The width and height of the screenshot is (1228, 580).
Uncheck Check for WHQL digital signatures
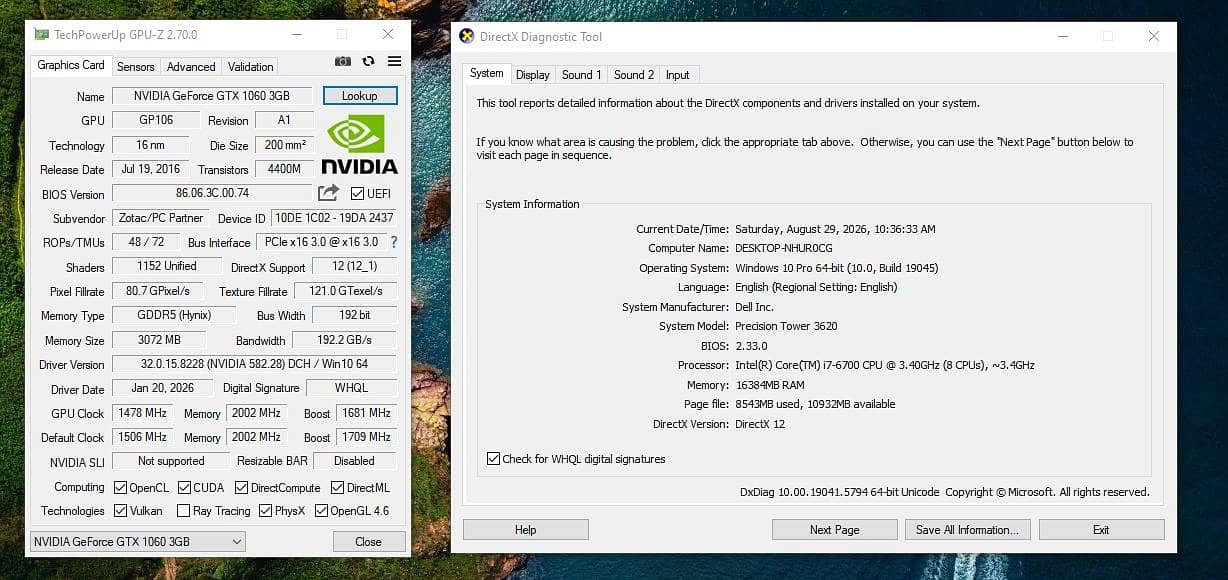[493, 459]
